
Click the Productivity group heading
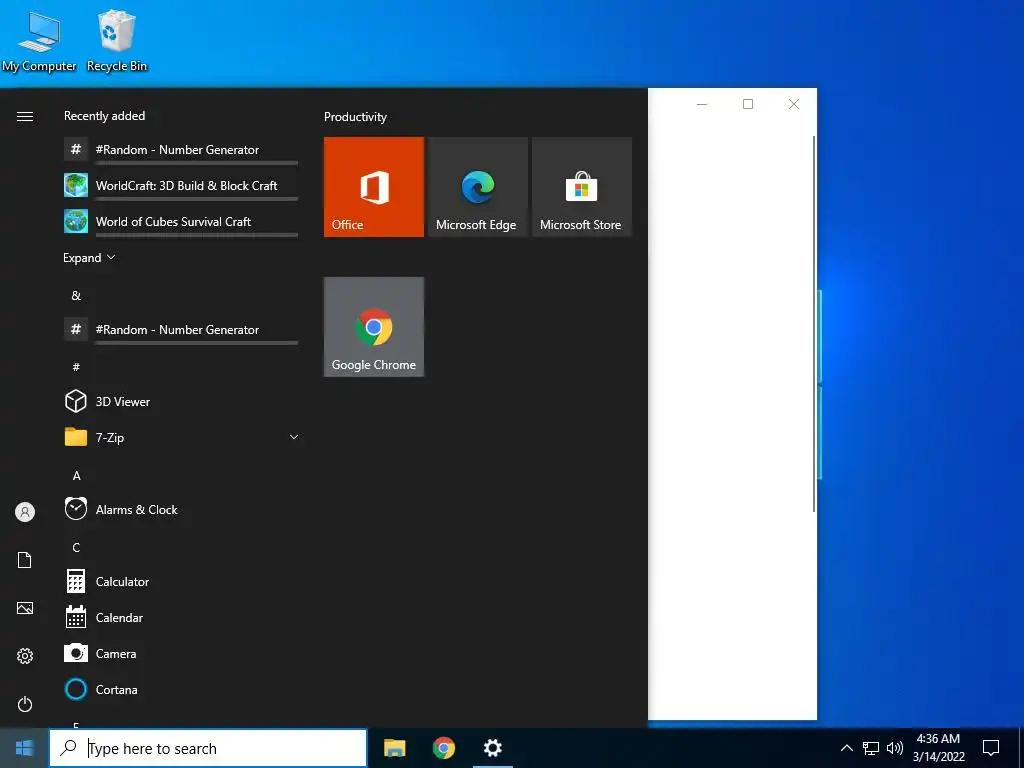355,117
